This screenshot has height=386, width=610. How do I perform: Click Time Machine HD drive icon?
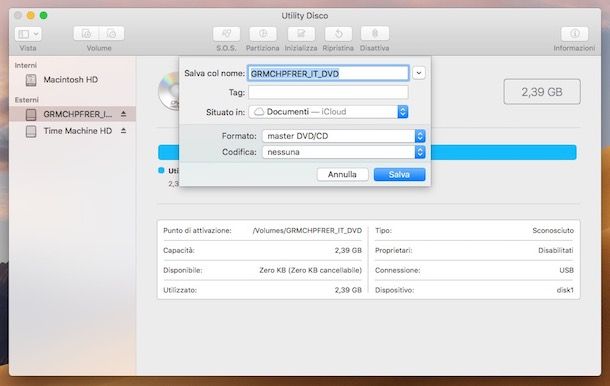(31, 131)
